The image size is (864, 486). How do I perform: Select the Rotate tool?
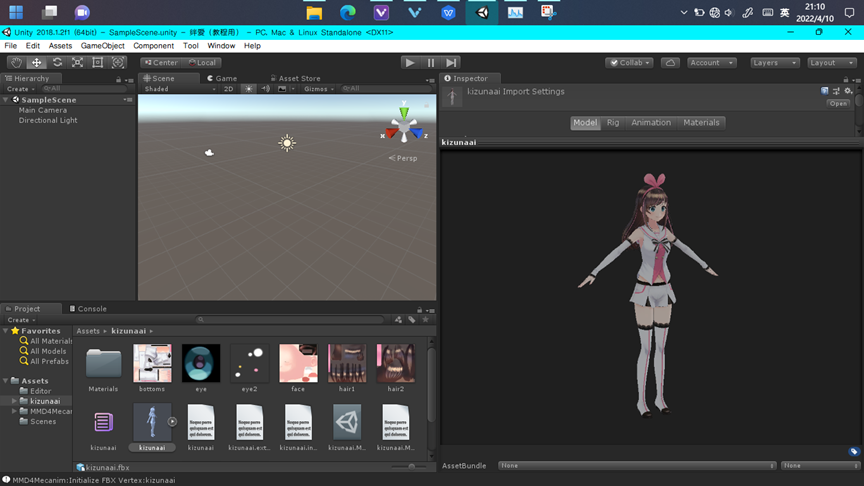tap(57, 62)
